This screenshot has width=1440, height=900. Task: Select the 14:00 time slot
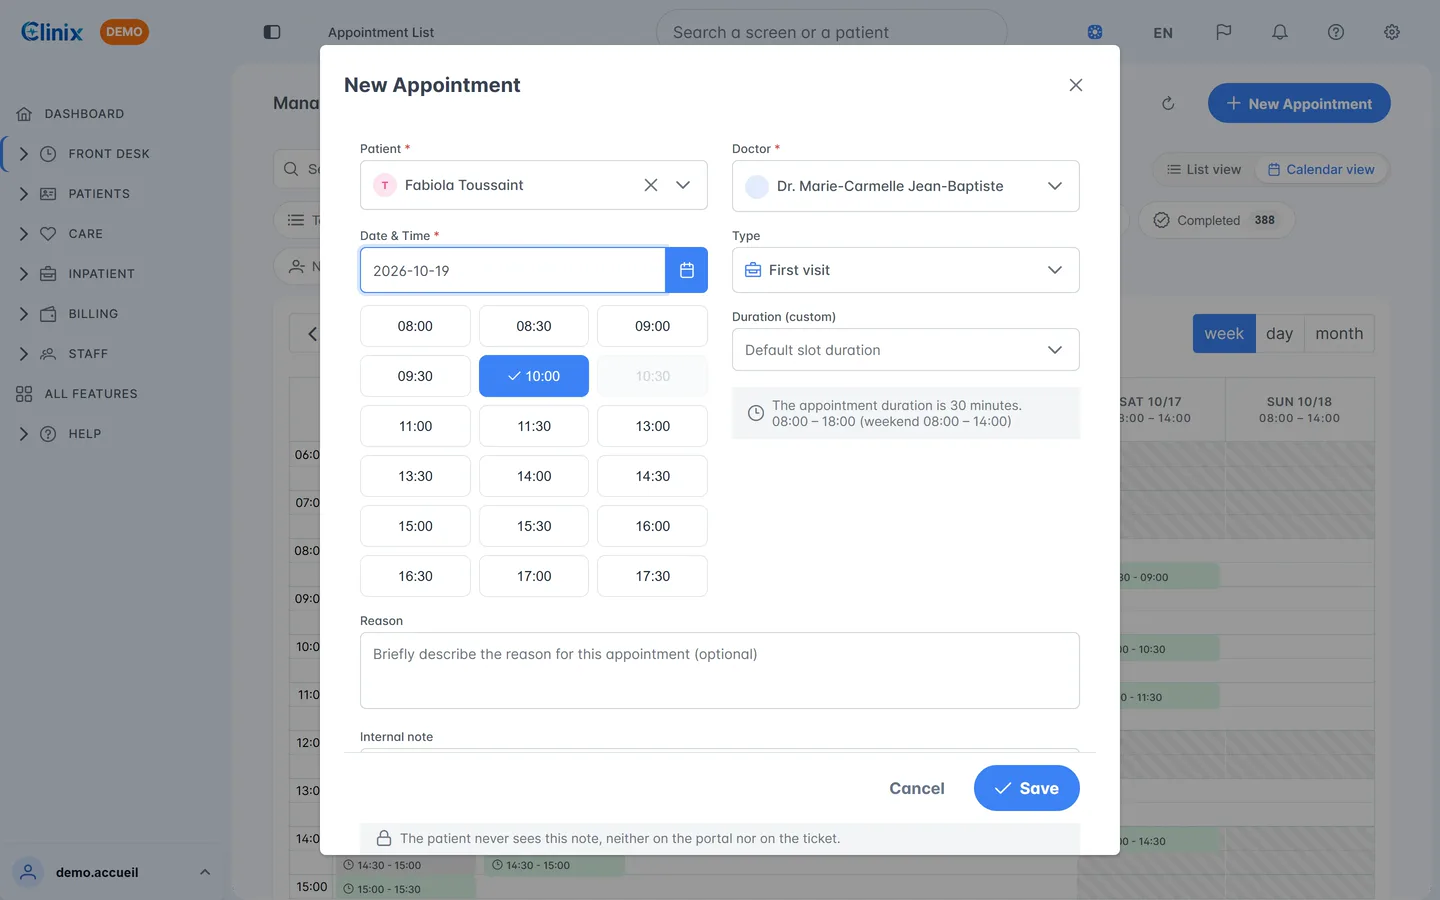tap(534, 476)
